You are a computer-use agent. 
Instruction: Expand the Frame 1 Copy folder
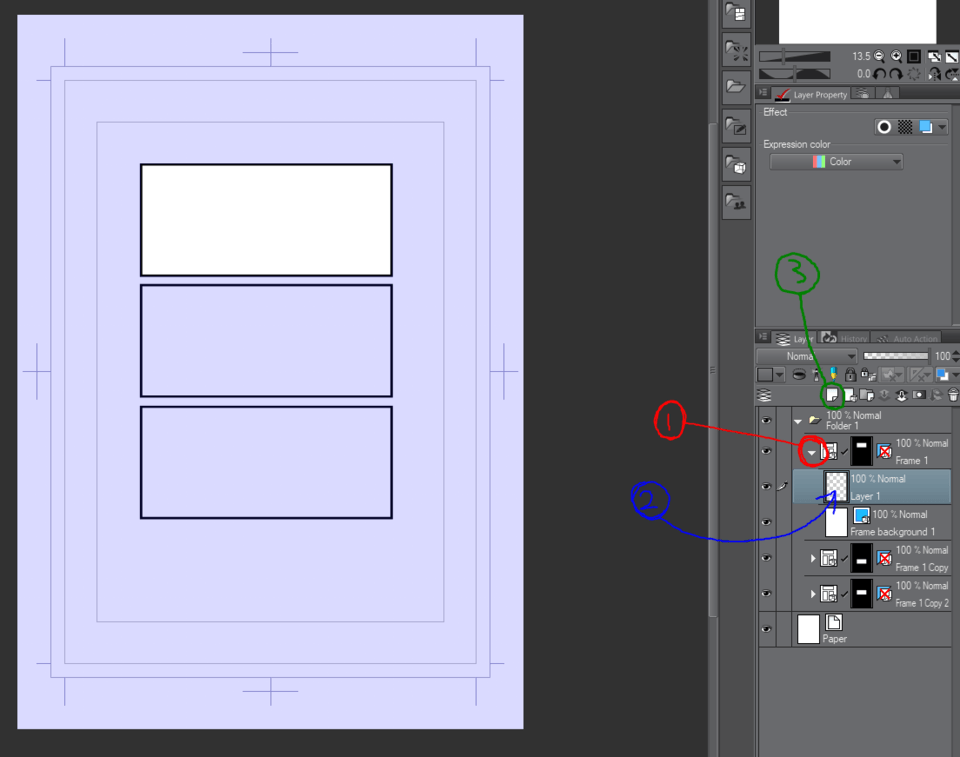point(813,558)
